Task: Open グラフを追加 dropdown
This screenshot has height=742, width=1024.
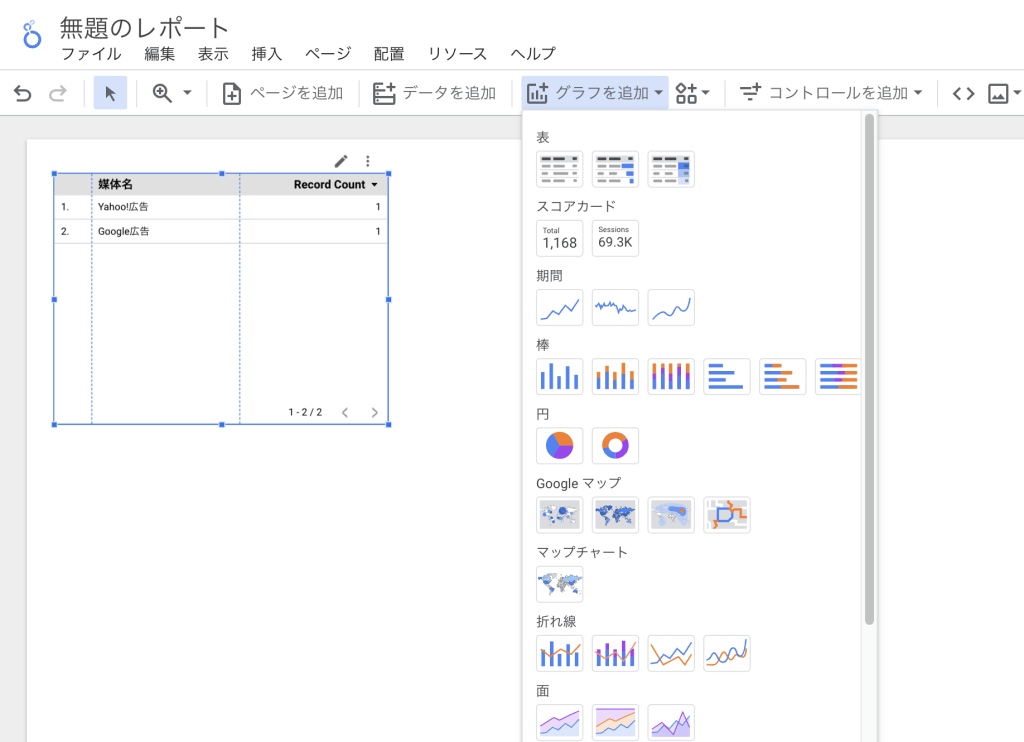Action: pos(595,93)
